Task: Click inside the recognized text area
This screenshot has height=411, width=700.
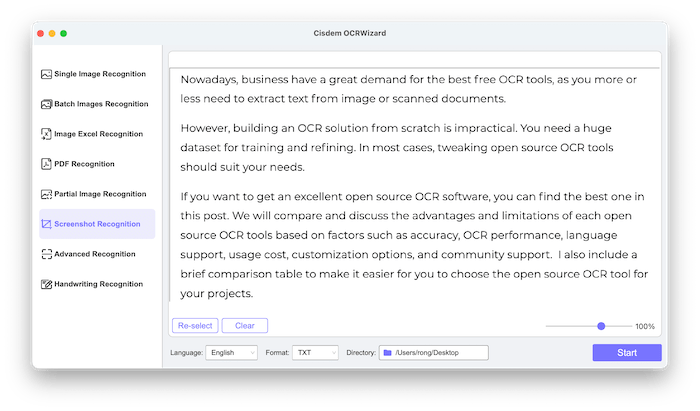Action: (x=414, y=190)
